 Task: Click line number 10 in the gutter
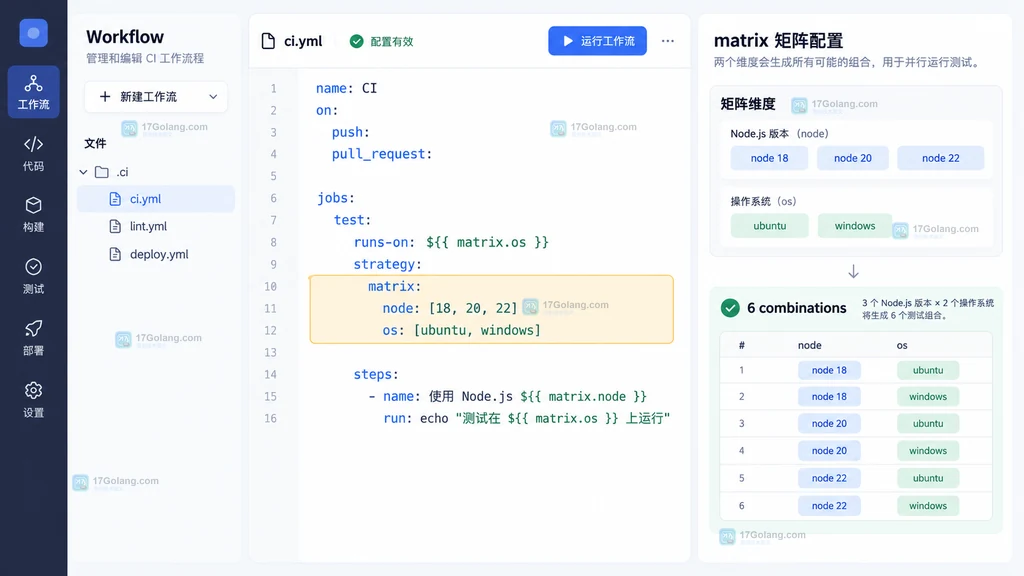point(270,286)
